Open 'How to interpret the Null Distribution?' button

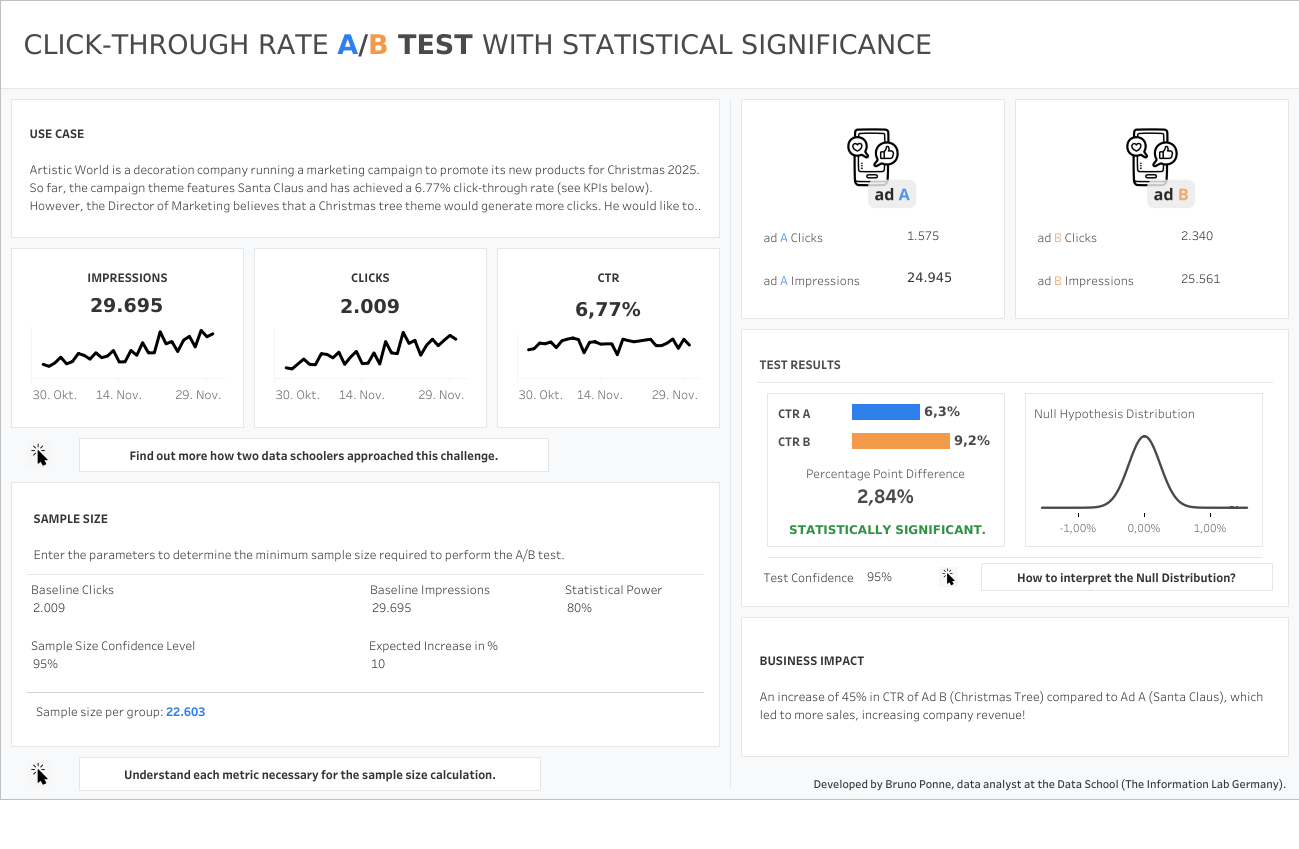click(1126, 577)
